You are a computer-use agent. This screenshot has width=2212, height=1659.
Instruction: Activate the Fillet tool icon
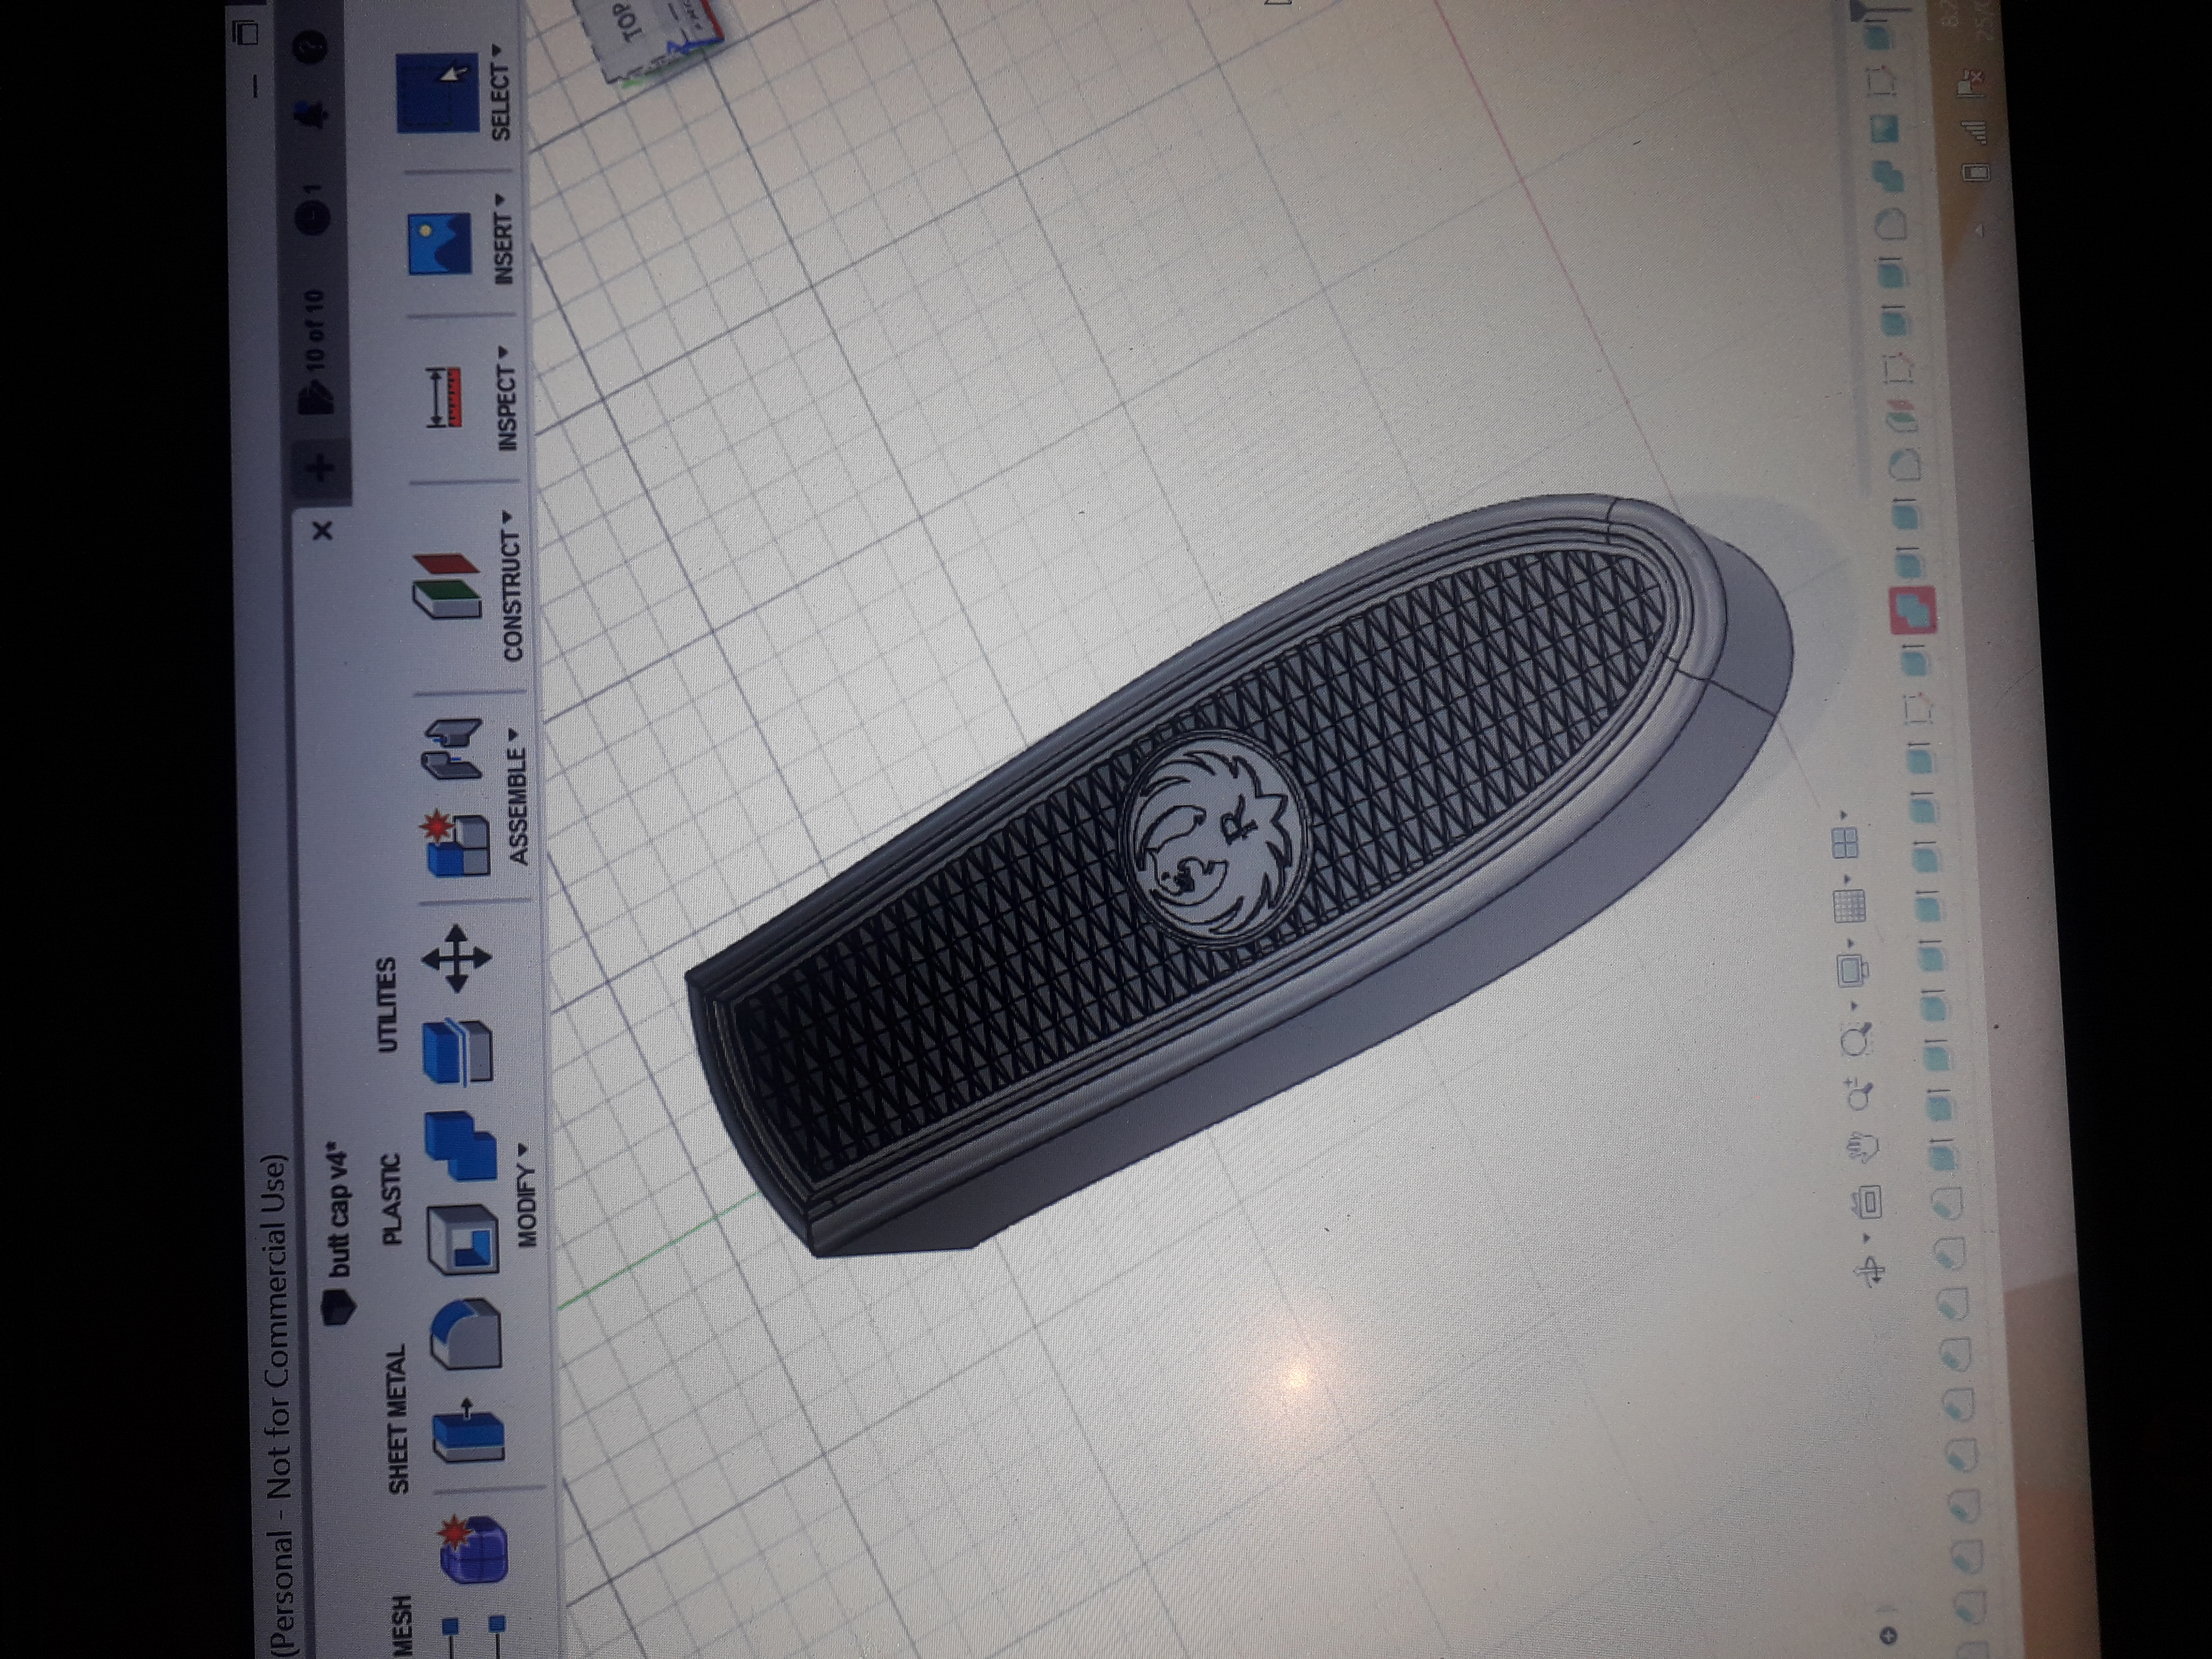point(467,1335)
